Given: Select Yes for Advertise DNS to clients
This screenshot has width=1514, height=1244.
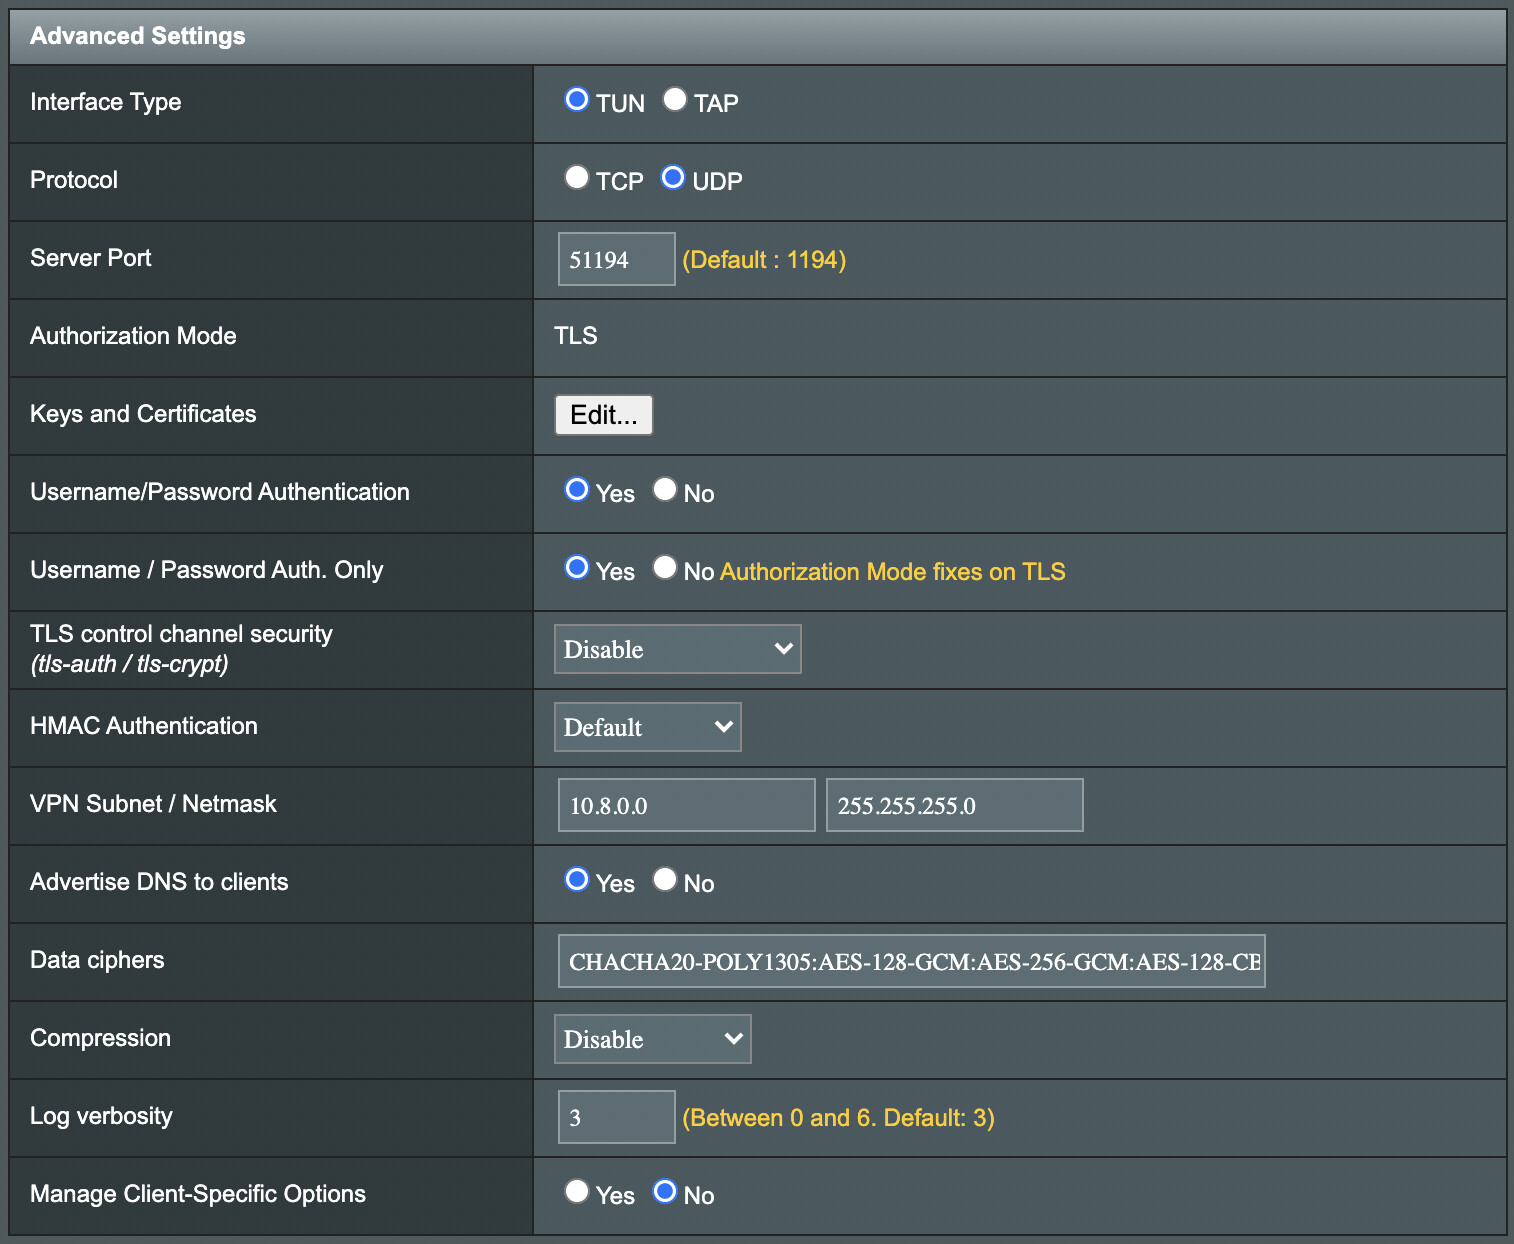Looking at the screenshot, I should click(577, 880).
